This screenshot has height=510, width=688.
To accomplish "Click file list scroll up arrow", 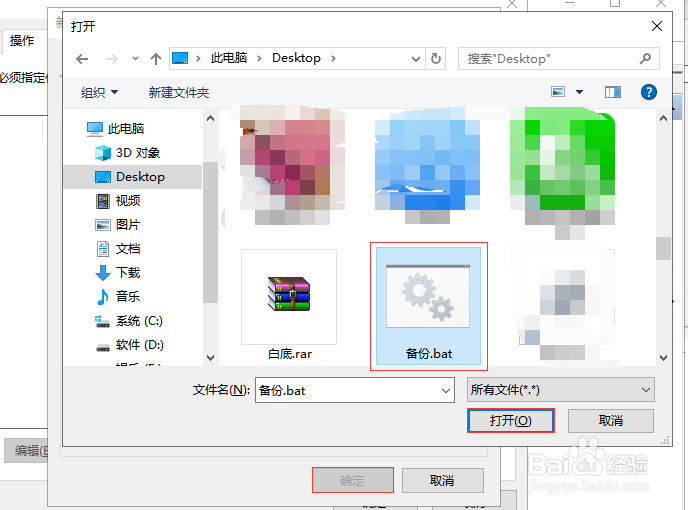I will point(663,118).
